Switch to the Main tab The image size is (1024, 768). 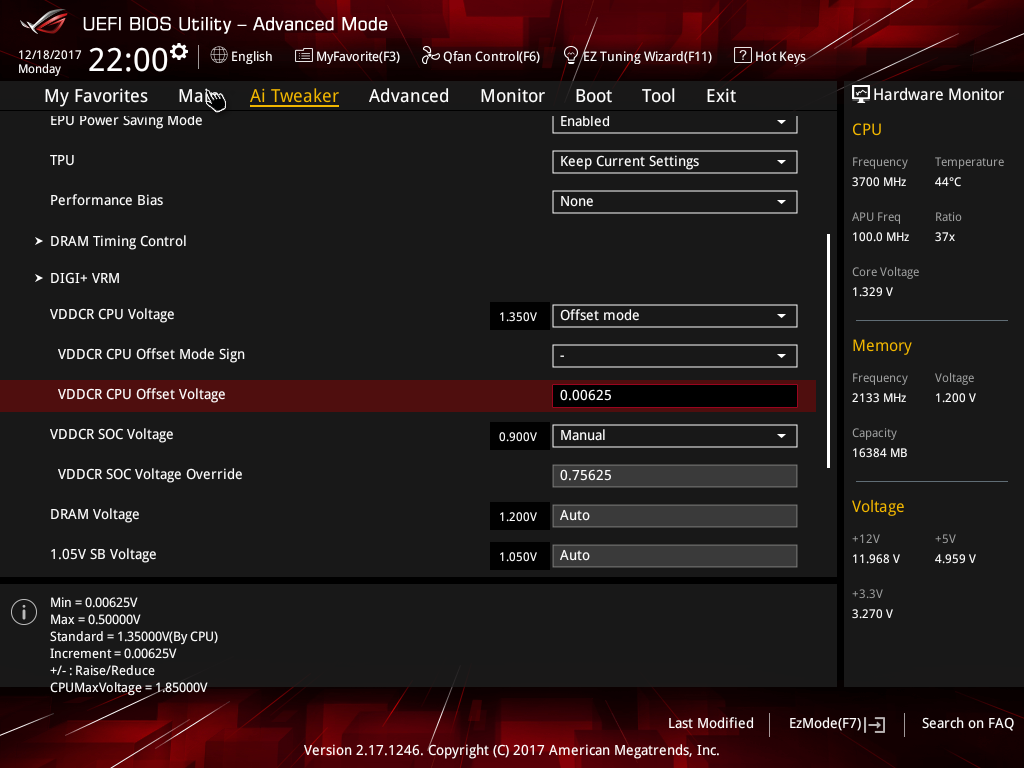(194, 95)
